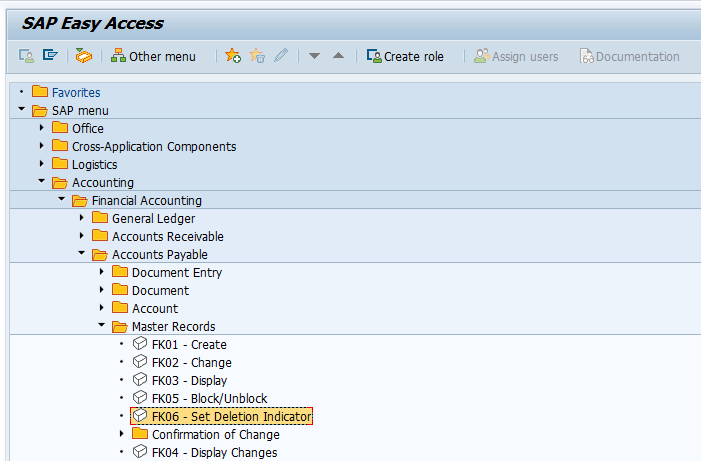The width and height of the screenshot is (701, 461).
Task: Click the FK02 - Change transaction icon
Action: click(x=139, y=362)
